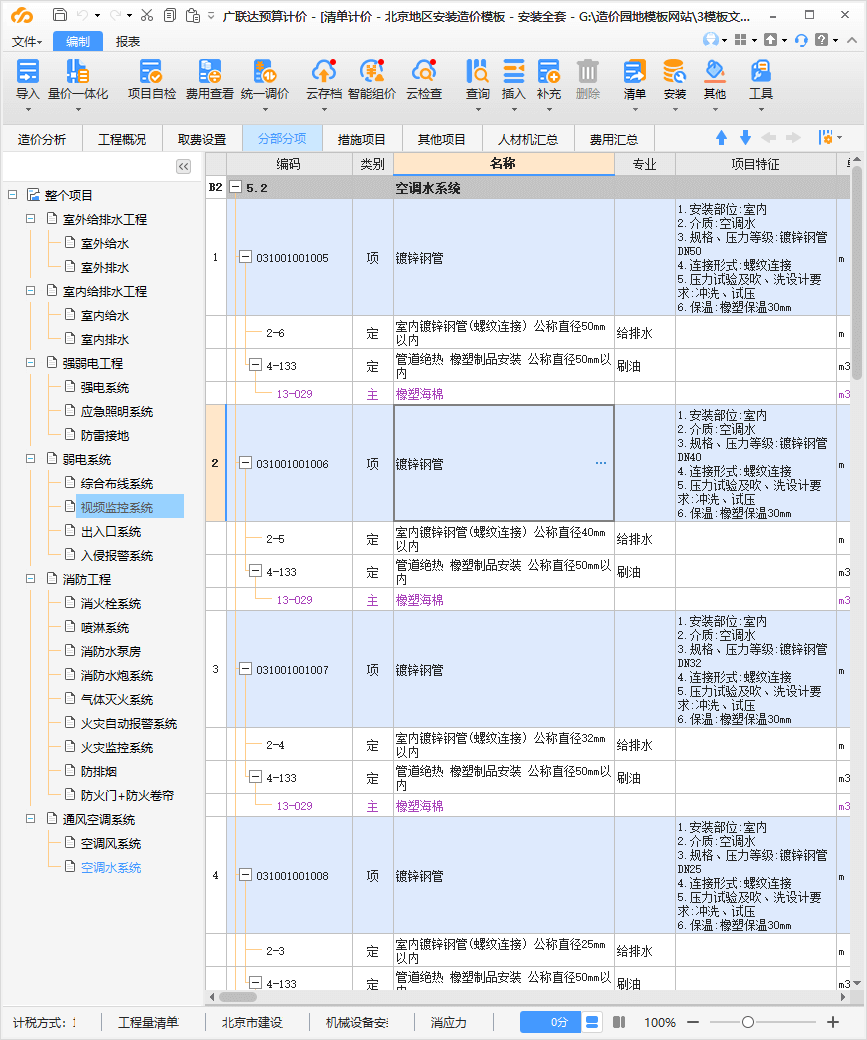
Task: Collapse the left project tree panel
Action: pyautogui.click(x=184, y=166)
